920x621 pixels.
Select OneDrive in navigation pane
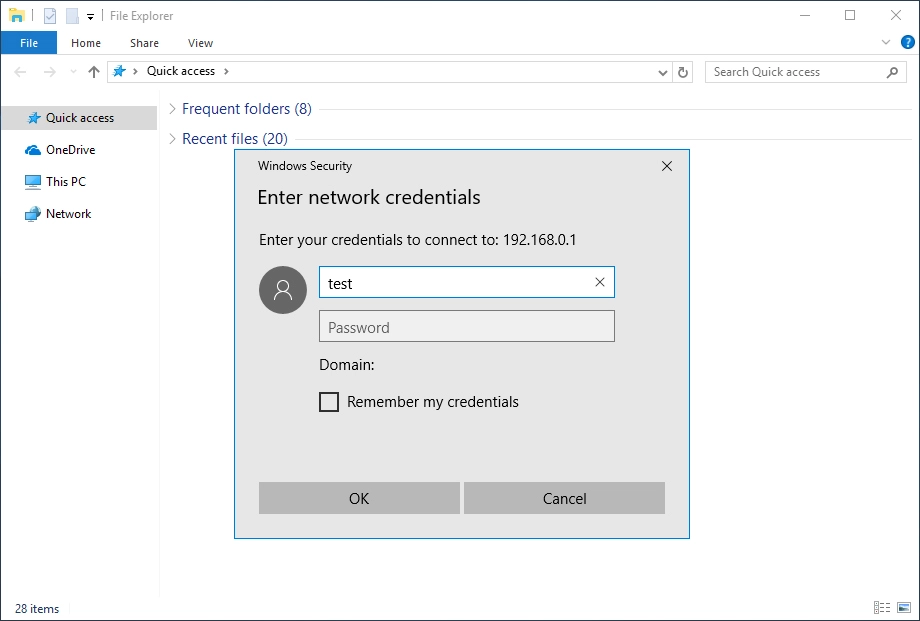click(70, 150)
